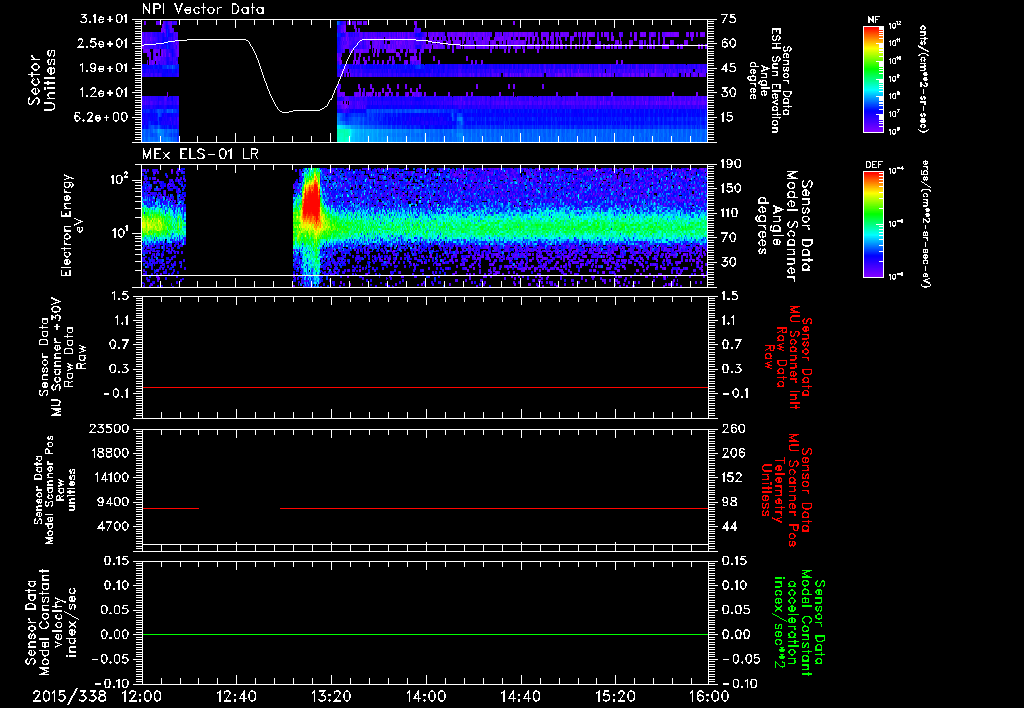This screenshot has width=1024, height=708.
Task: Click the 44 telemetry position tick
Action: pos(729,526)
